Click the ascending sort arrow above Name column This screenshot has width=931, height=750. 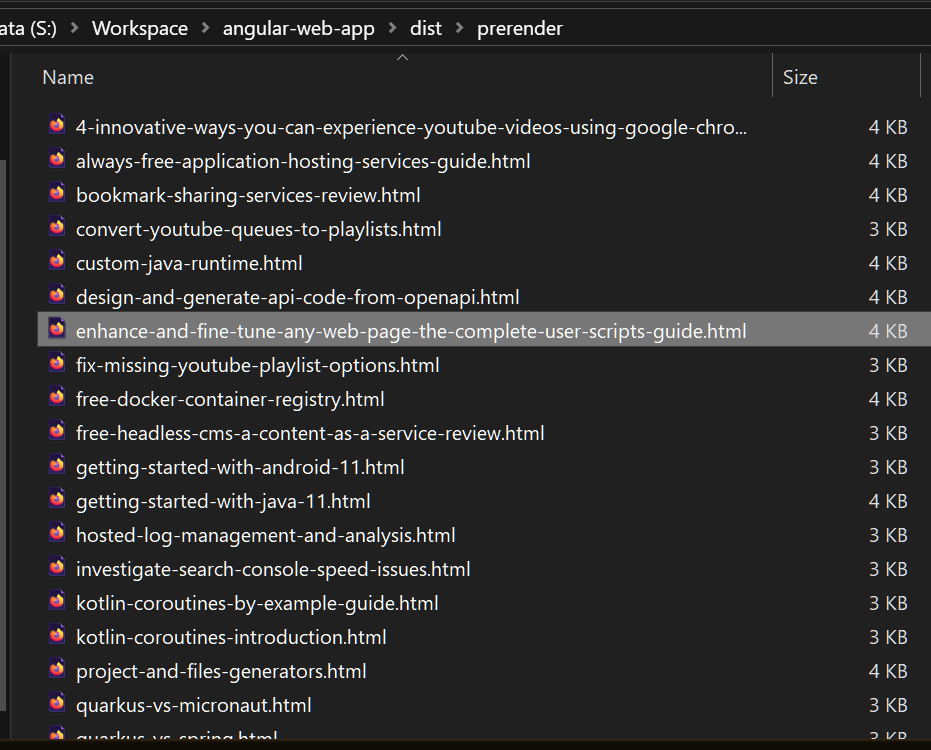[x=402, y=57]
